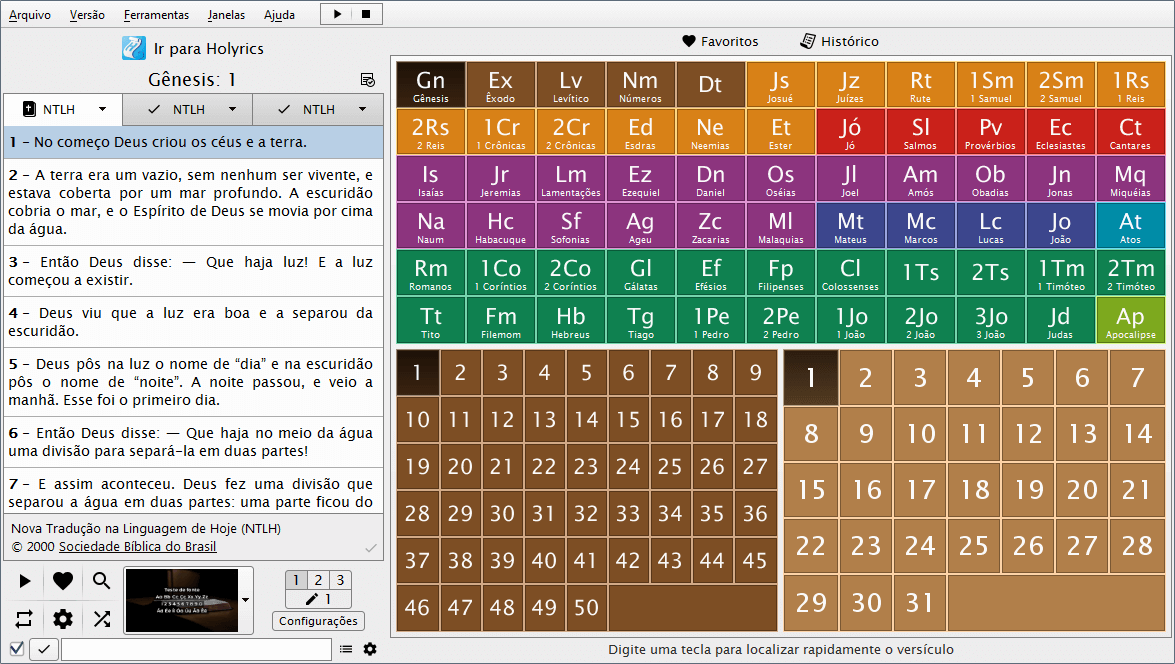
Task: Switch to the Histórico tab
Action: [x=839, y=42]
